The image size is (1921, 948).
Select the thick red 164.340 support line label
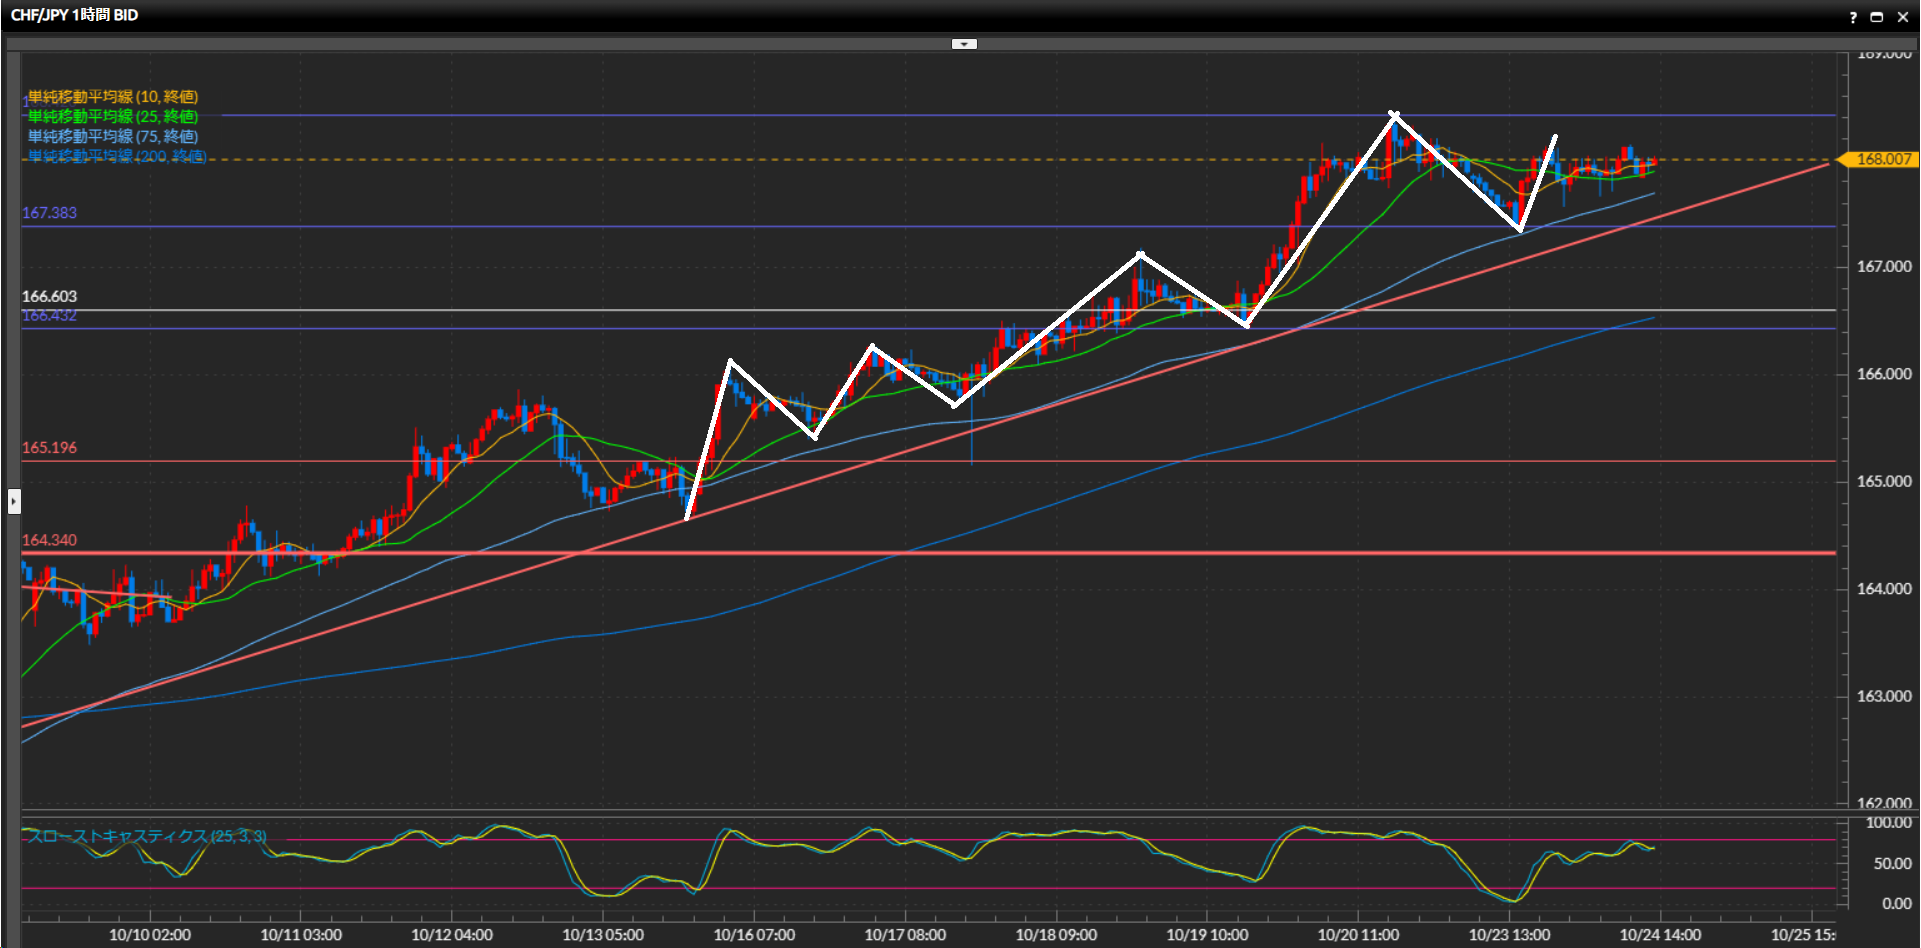tap(49, 540)
